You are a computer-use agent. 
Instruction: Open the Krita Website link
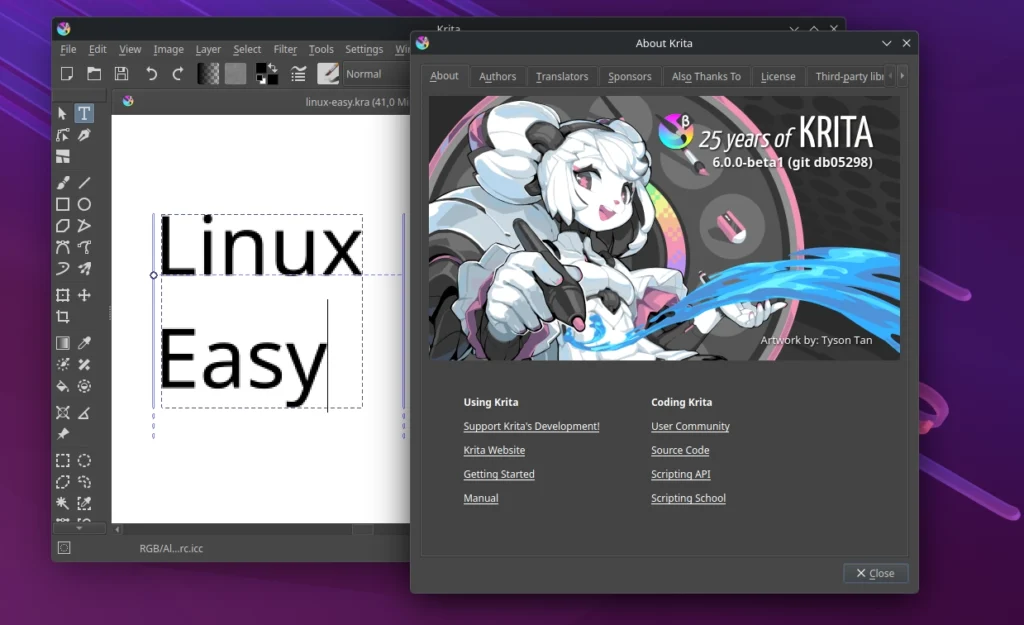(494, 450)
